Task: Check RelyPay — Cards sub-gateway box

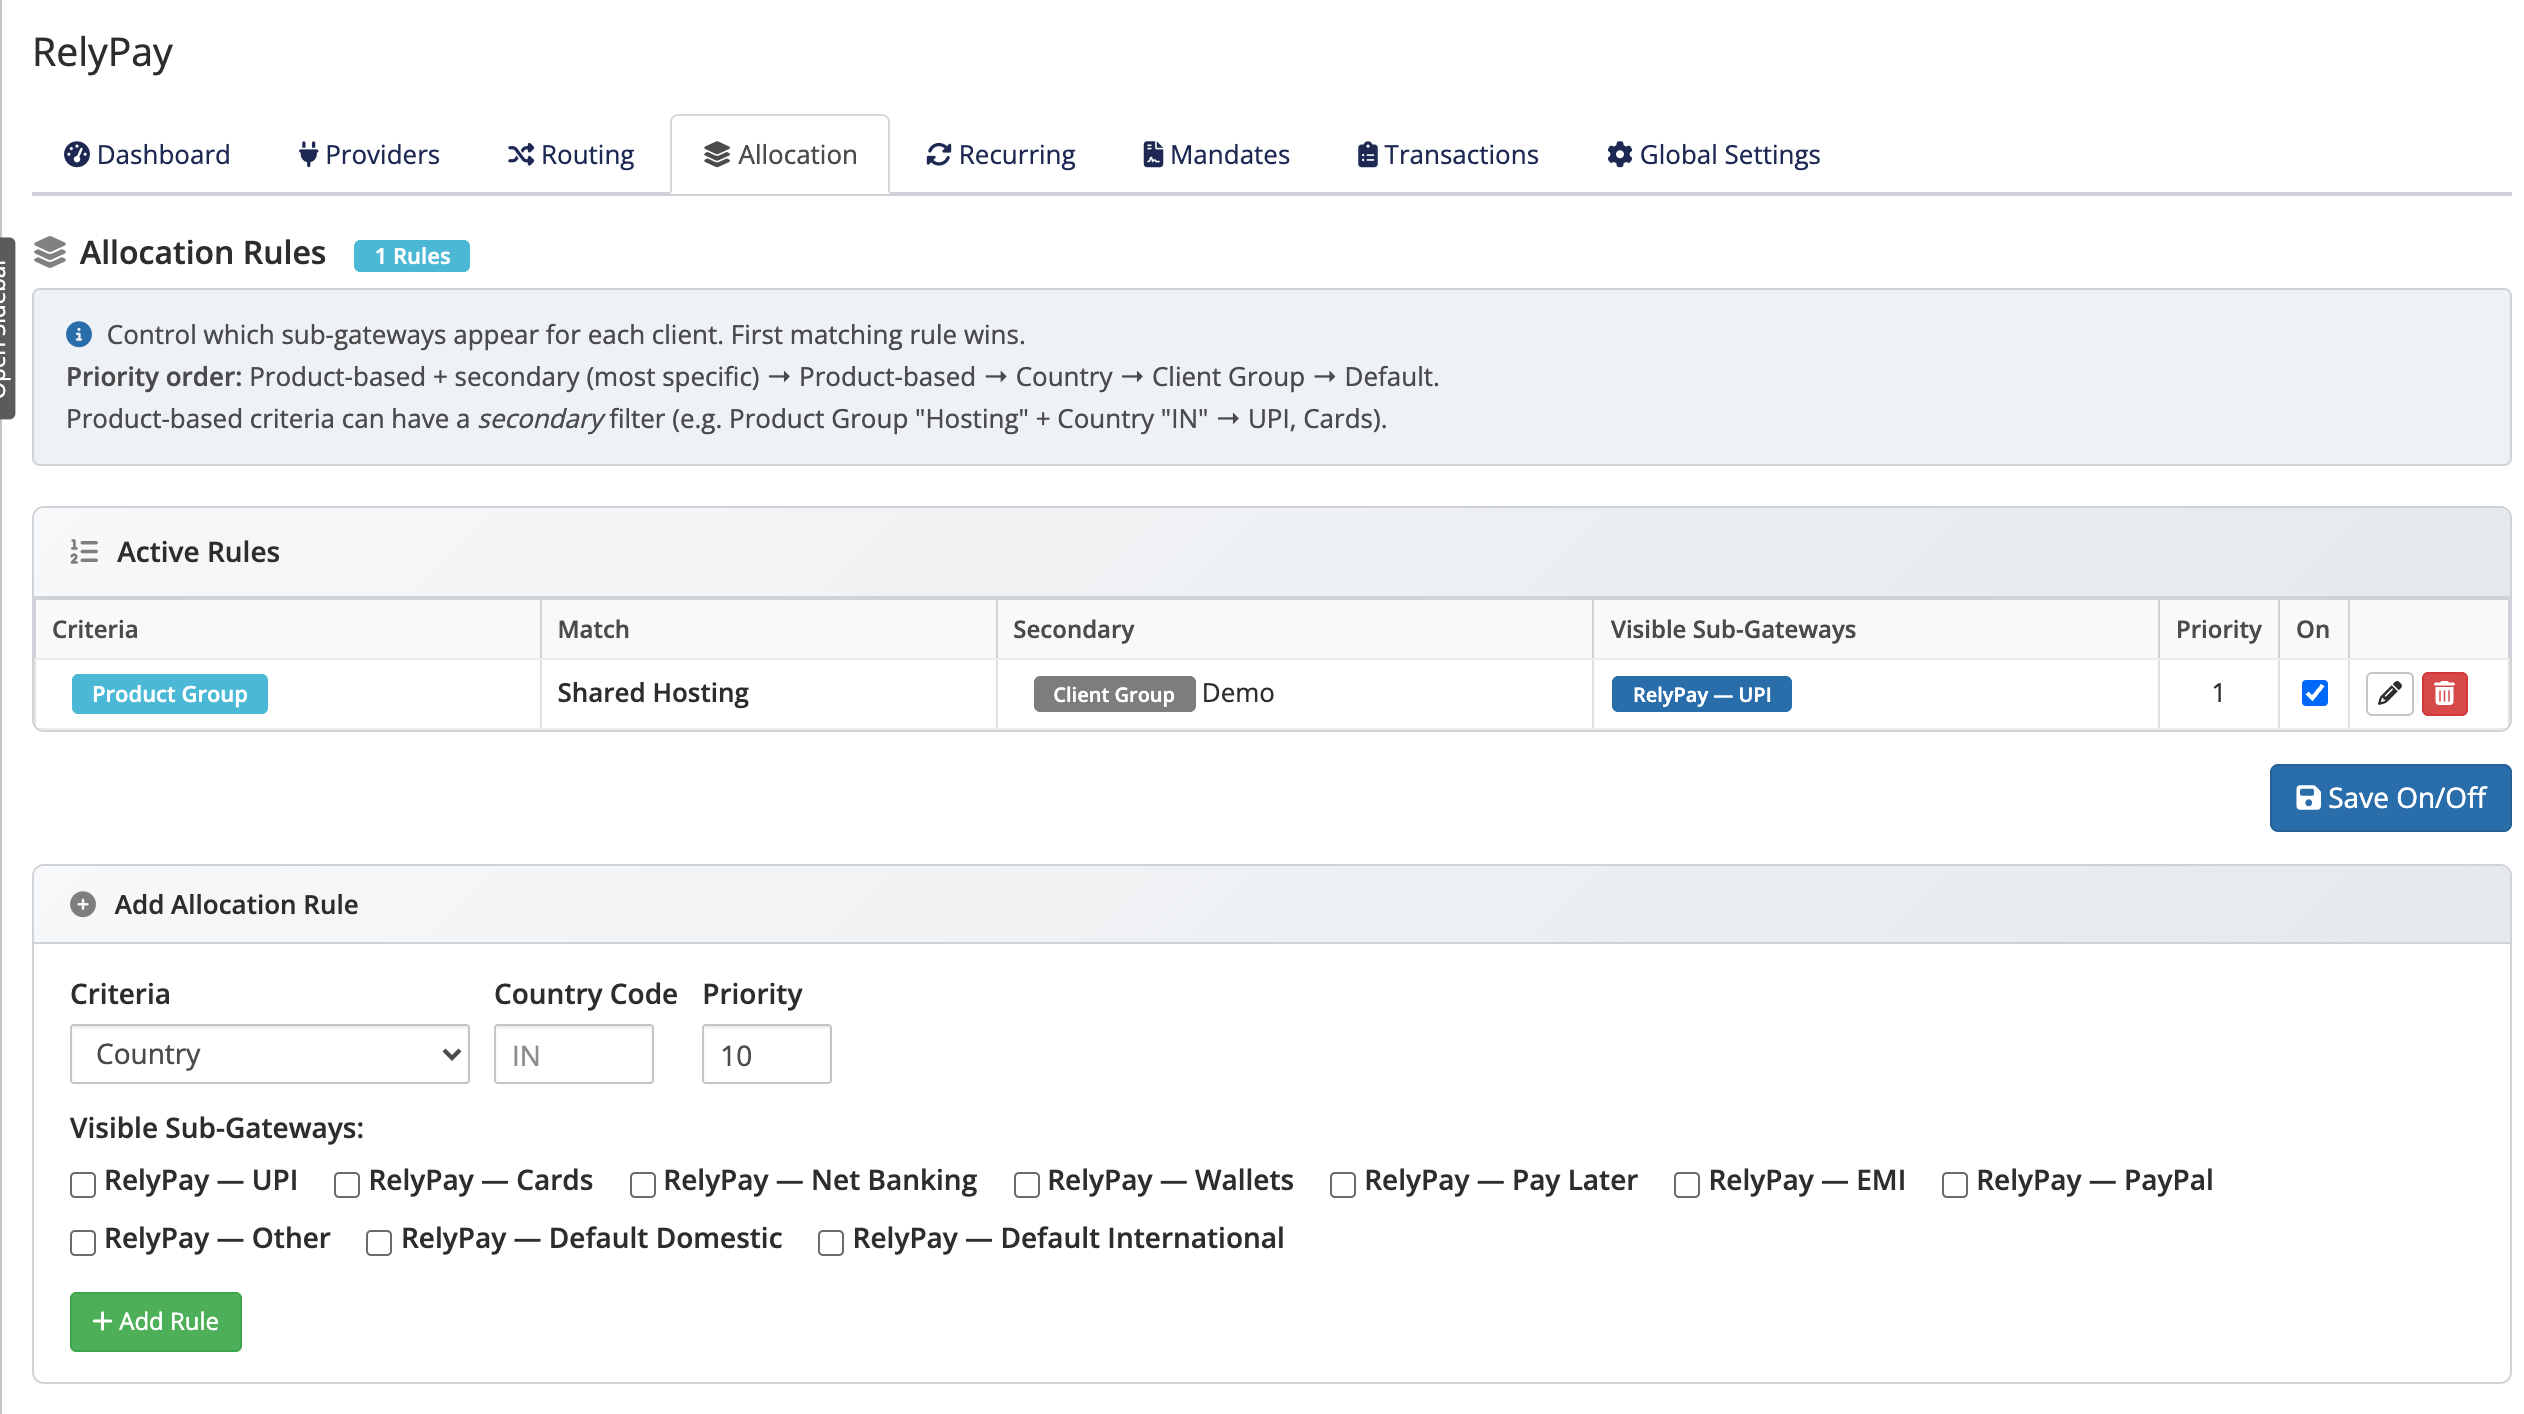Action: click(x=347, y=1185)
